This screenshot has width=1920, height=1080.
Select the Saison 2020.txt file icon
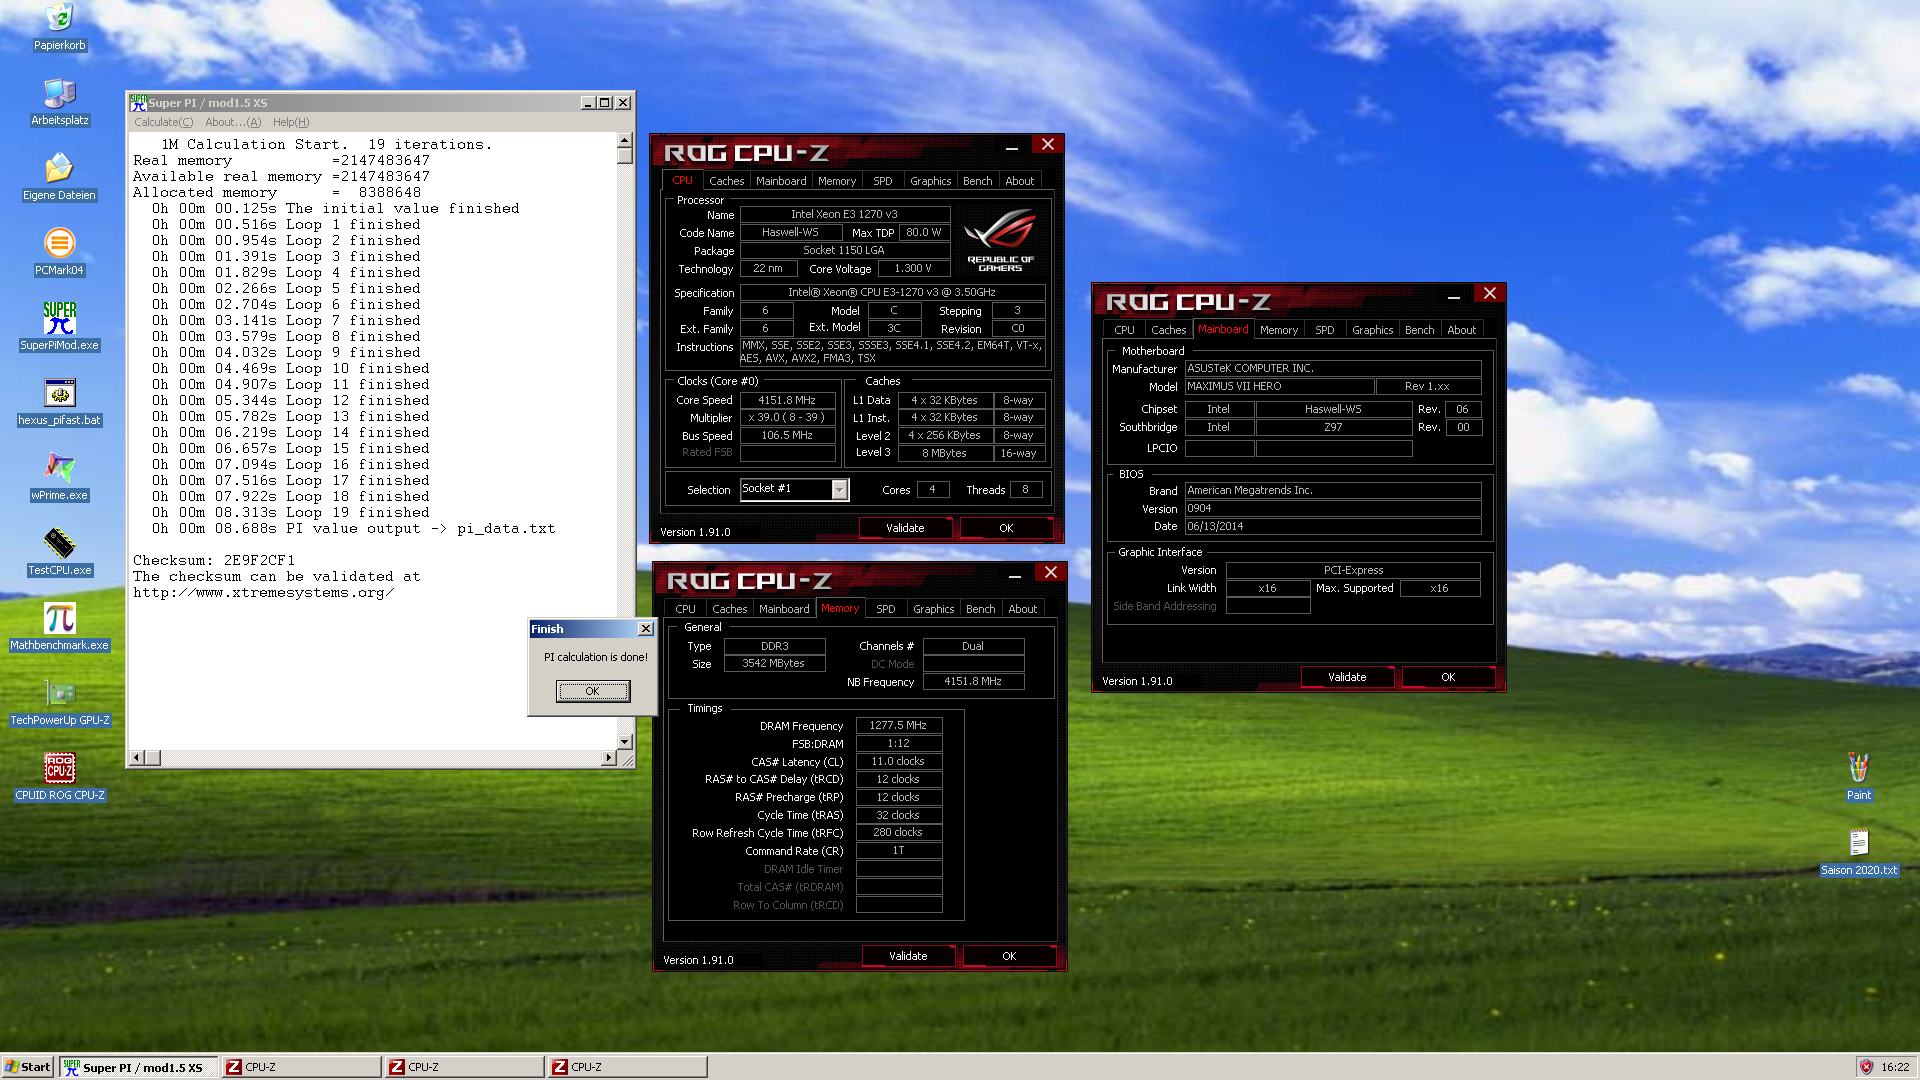click(x=1858, y=852)
